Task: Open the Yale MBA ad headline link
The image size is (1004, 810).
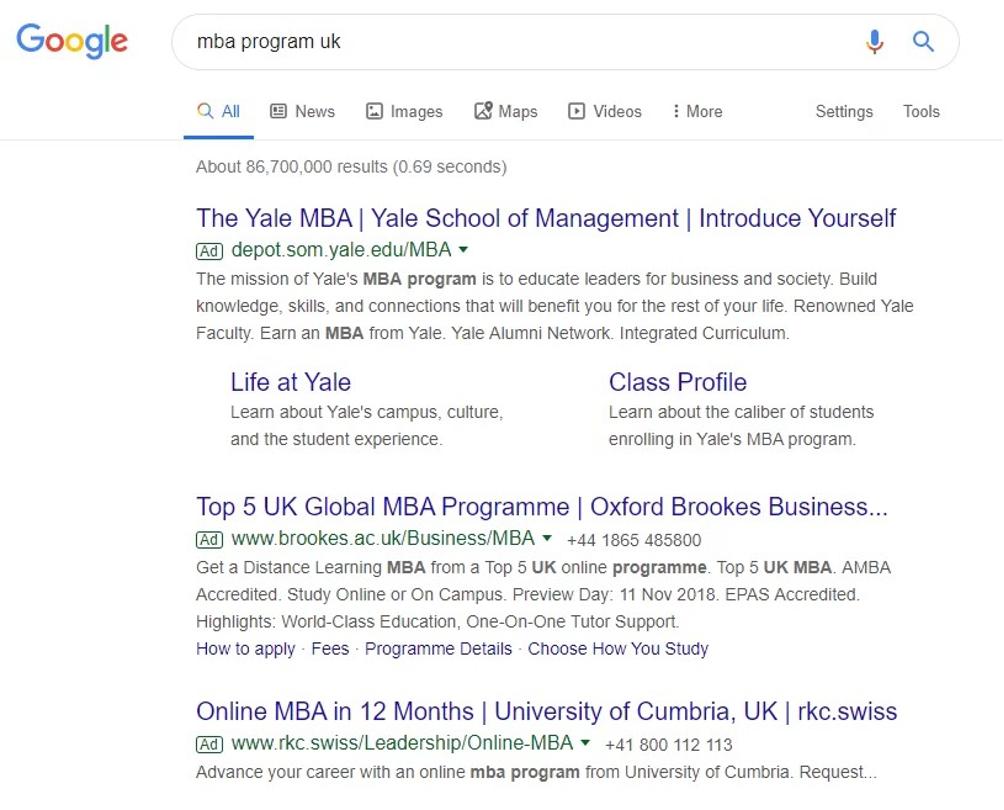Action: 546,218
